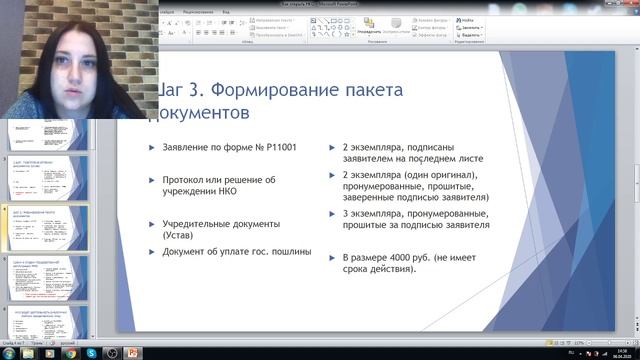Click Преобразовать в SmartArt

[277, 35]
